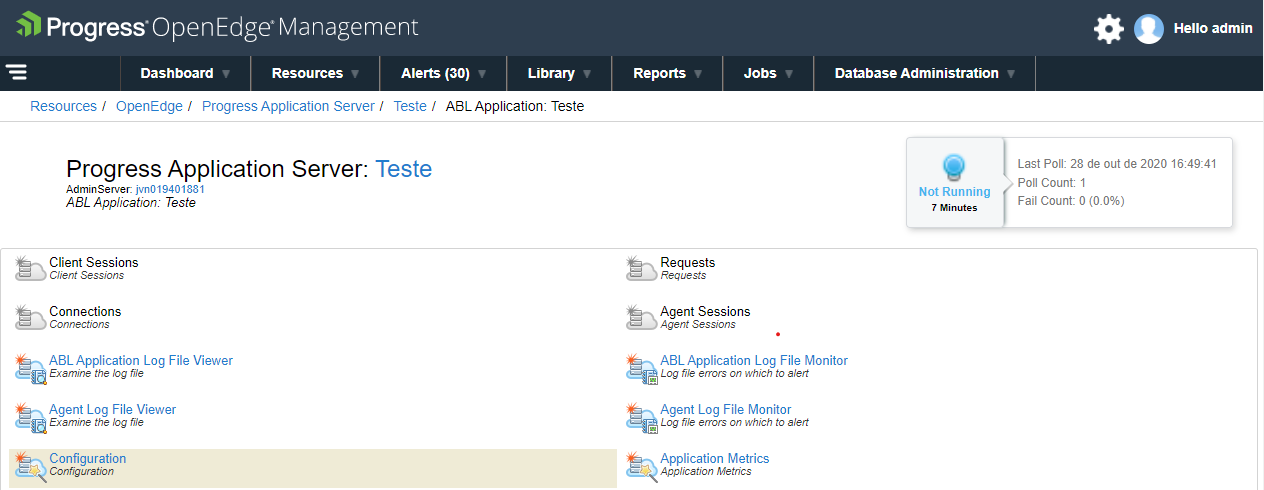Open the Alerts (30) dropdown
1264x490 pixels.
pos(444,73)
